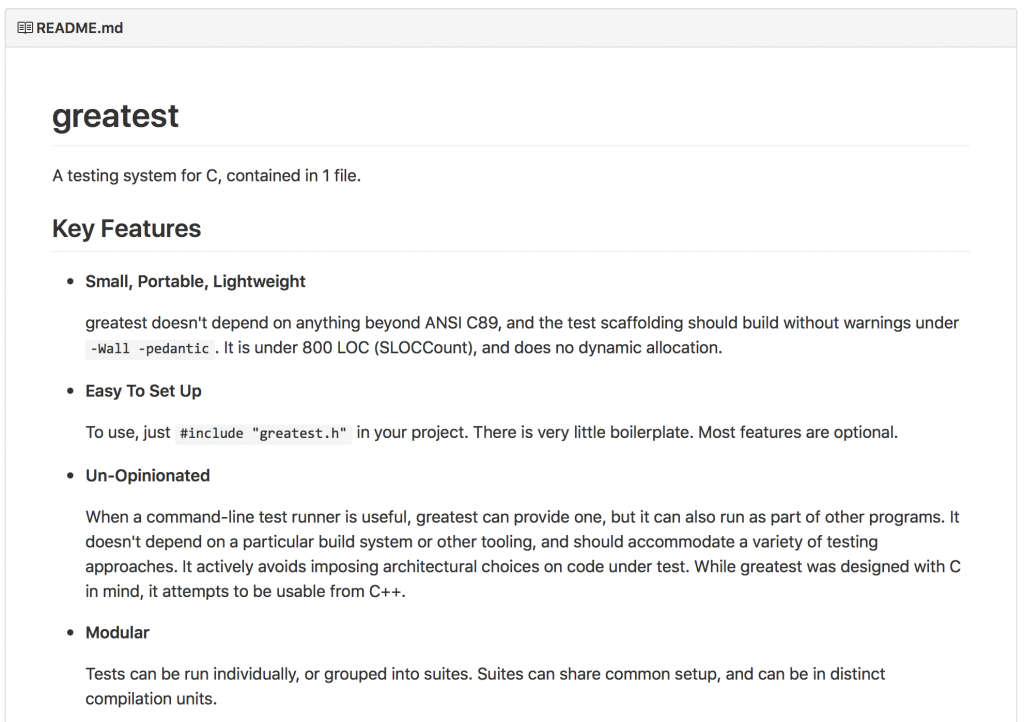The width and height of the screenshot is (1024, 722).
Task: Select the Un-Opinionated bullet heading
Action: pyautogui.click(x=148, y=475)
